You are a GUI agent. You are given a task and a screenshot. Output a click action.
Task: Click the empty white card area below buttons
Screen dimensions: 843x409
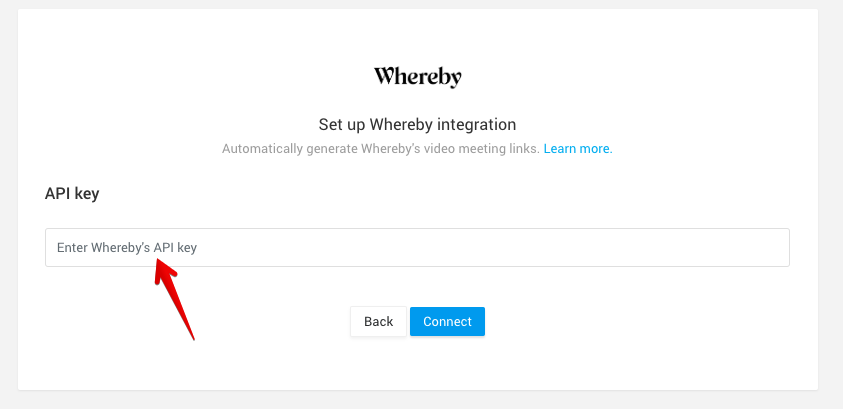pyautogui.click(x=418, y=364)
